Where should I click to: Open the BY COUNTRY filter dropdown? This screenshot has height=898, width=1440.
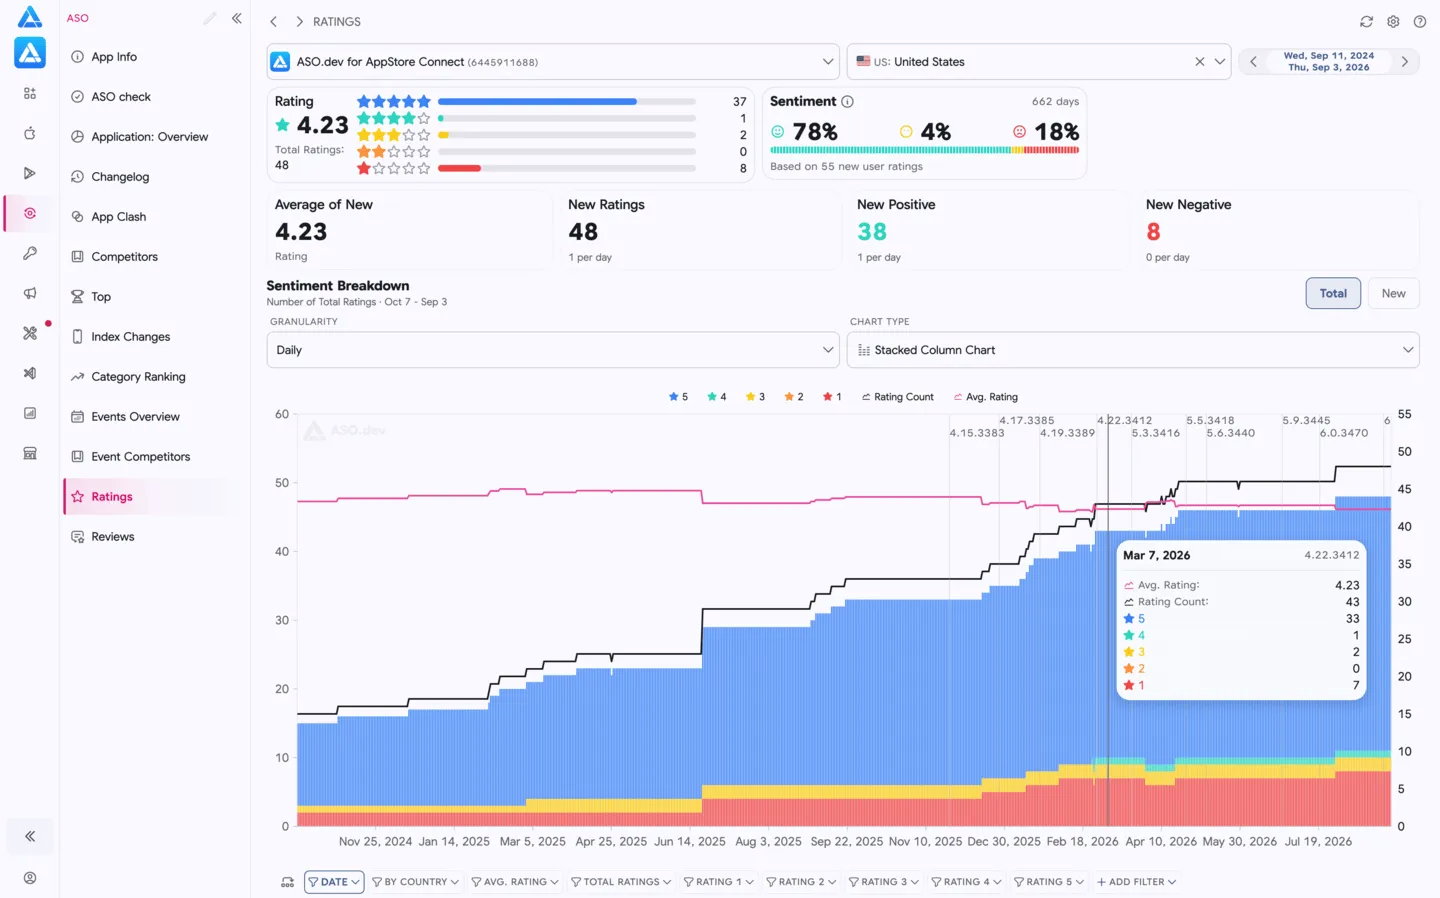415,882
